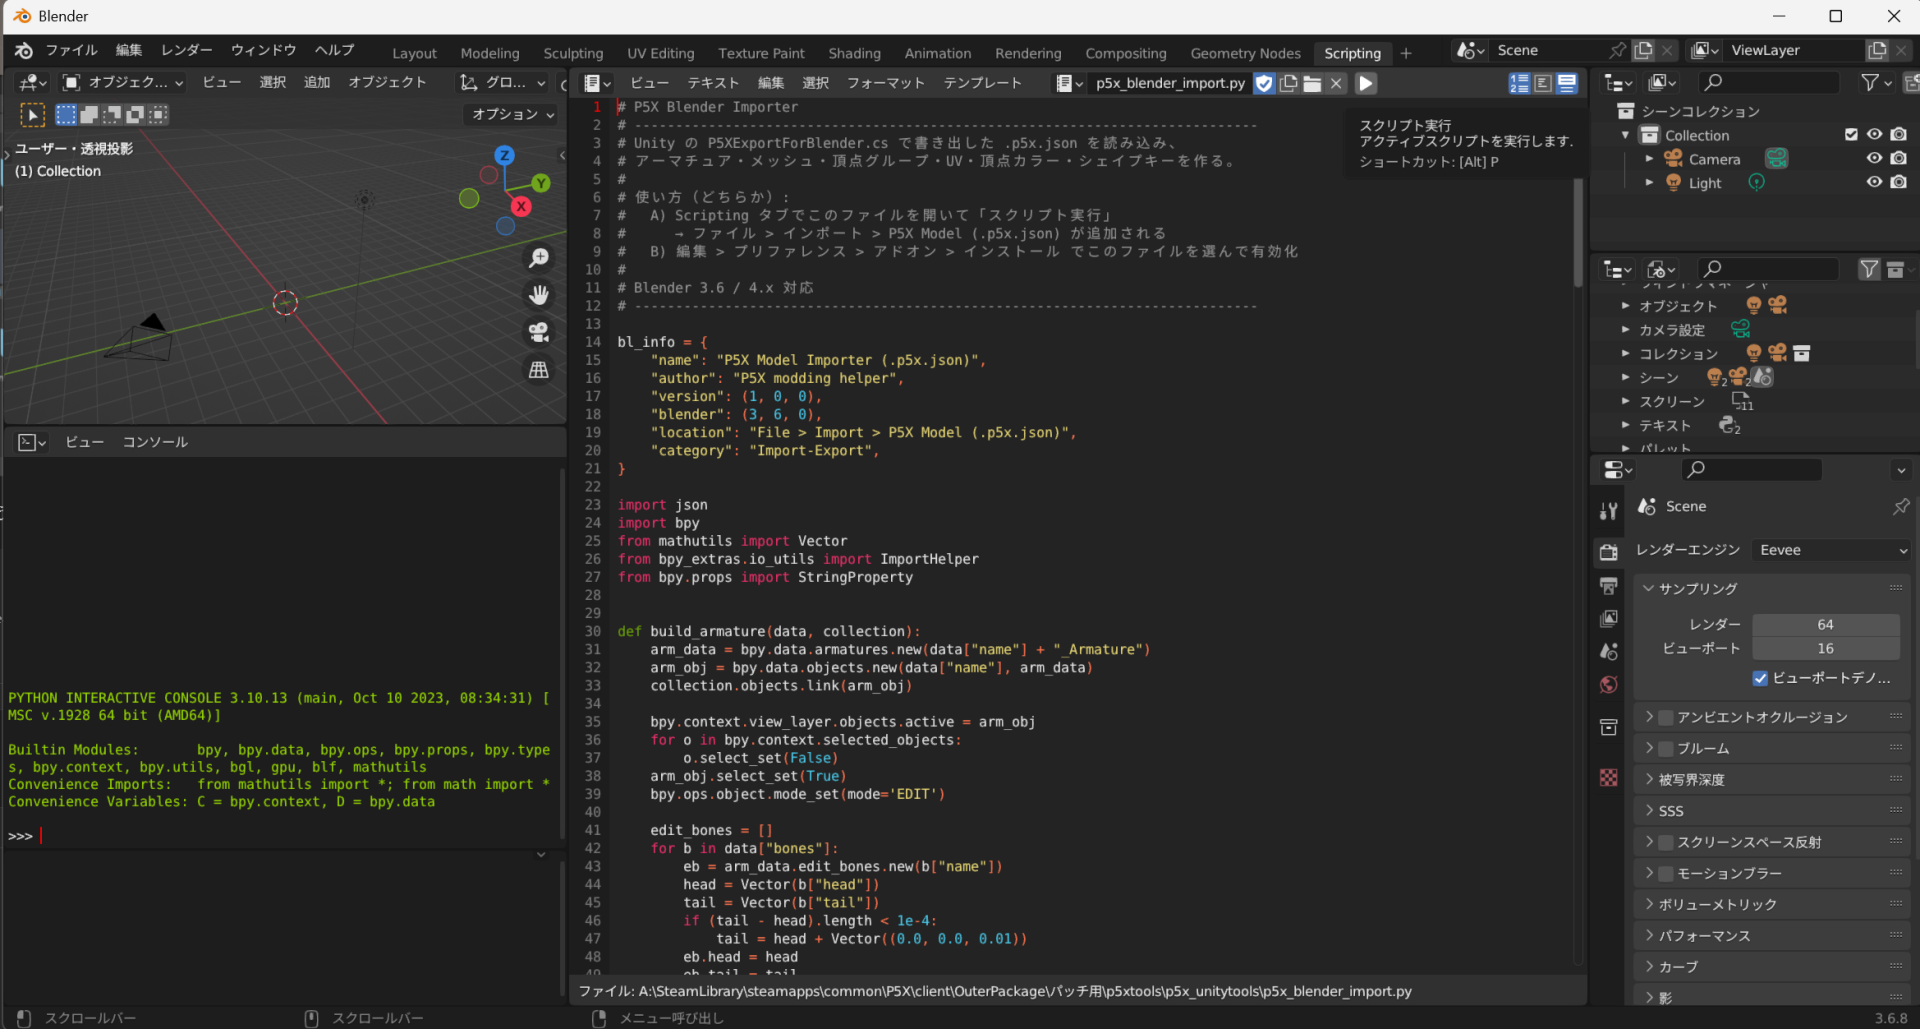Open the Texture properties tab
Viewport: 1920px width, 1029px height.
1608,777
